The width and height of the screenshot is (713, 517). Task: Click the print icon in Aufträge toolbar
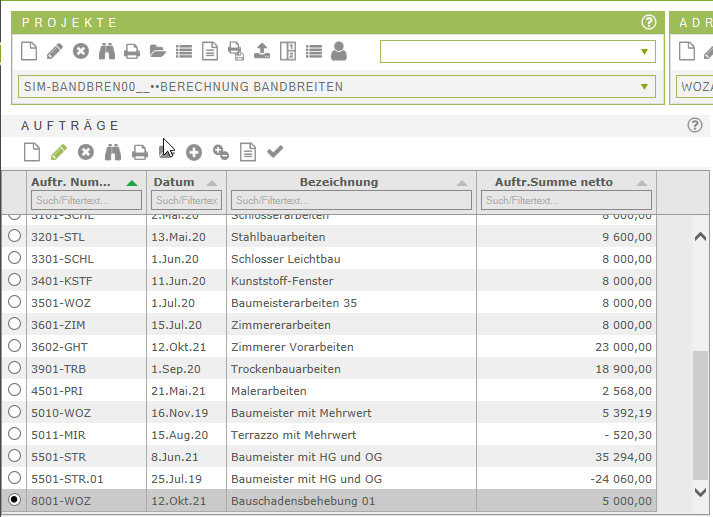(x=140, y=152)
